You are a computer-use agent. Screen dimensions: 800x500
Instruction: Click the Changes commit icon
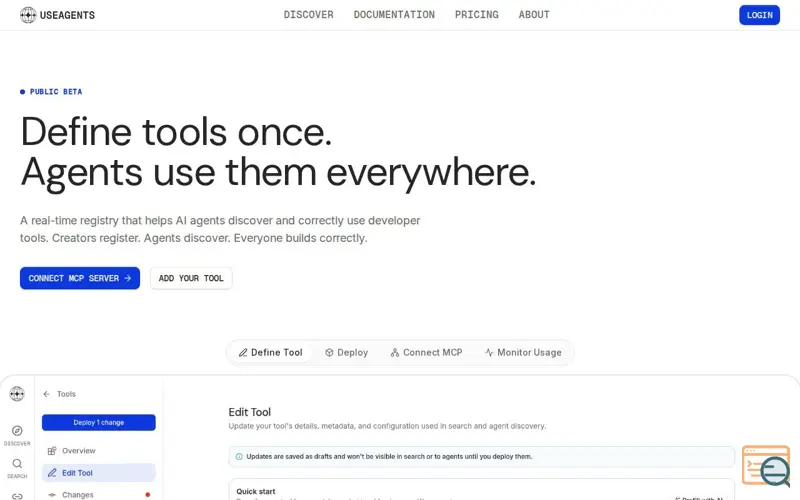click(x=52, y=495)
